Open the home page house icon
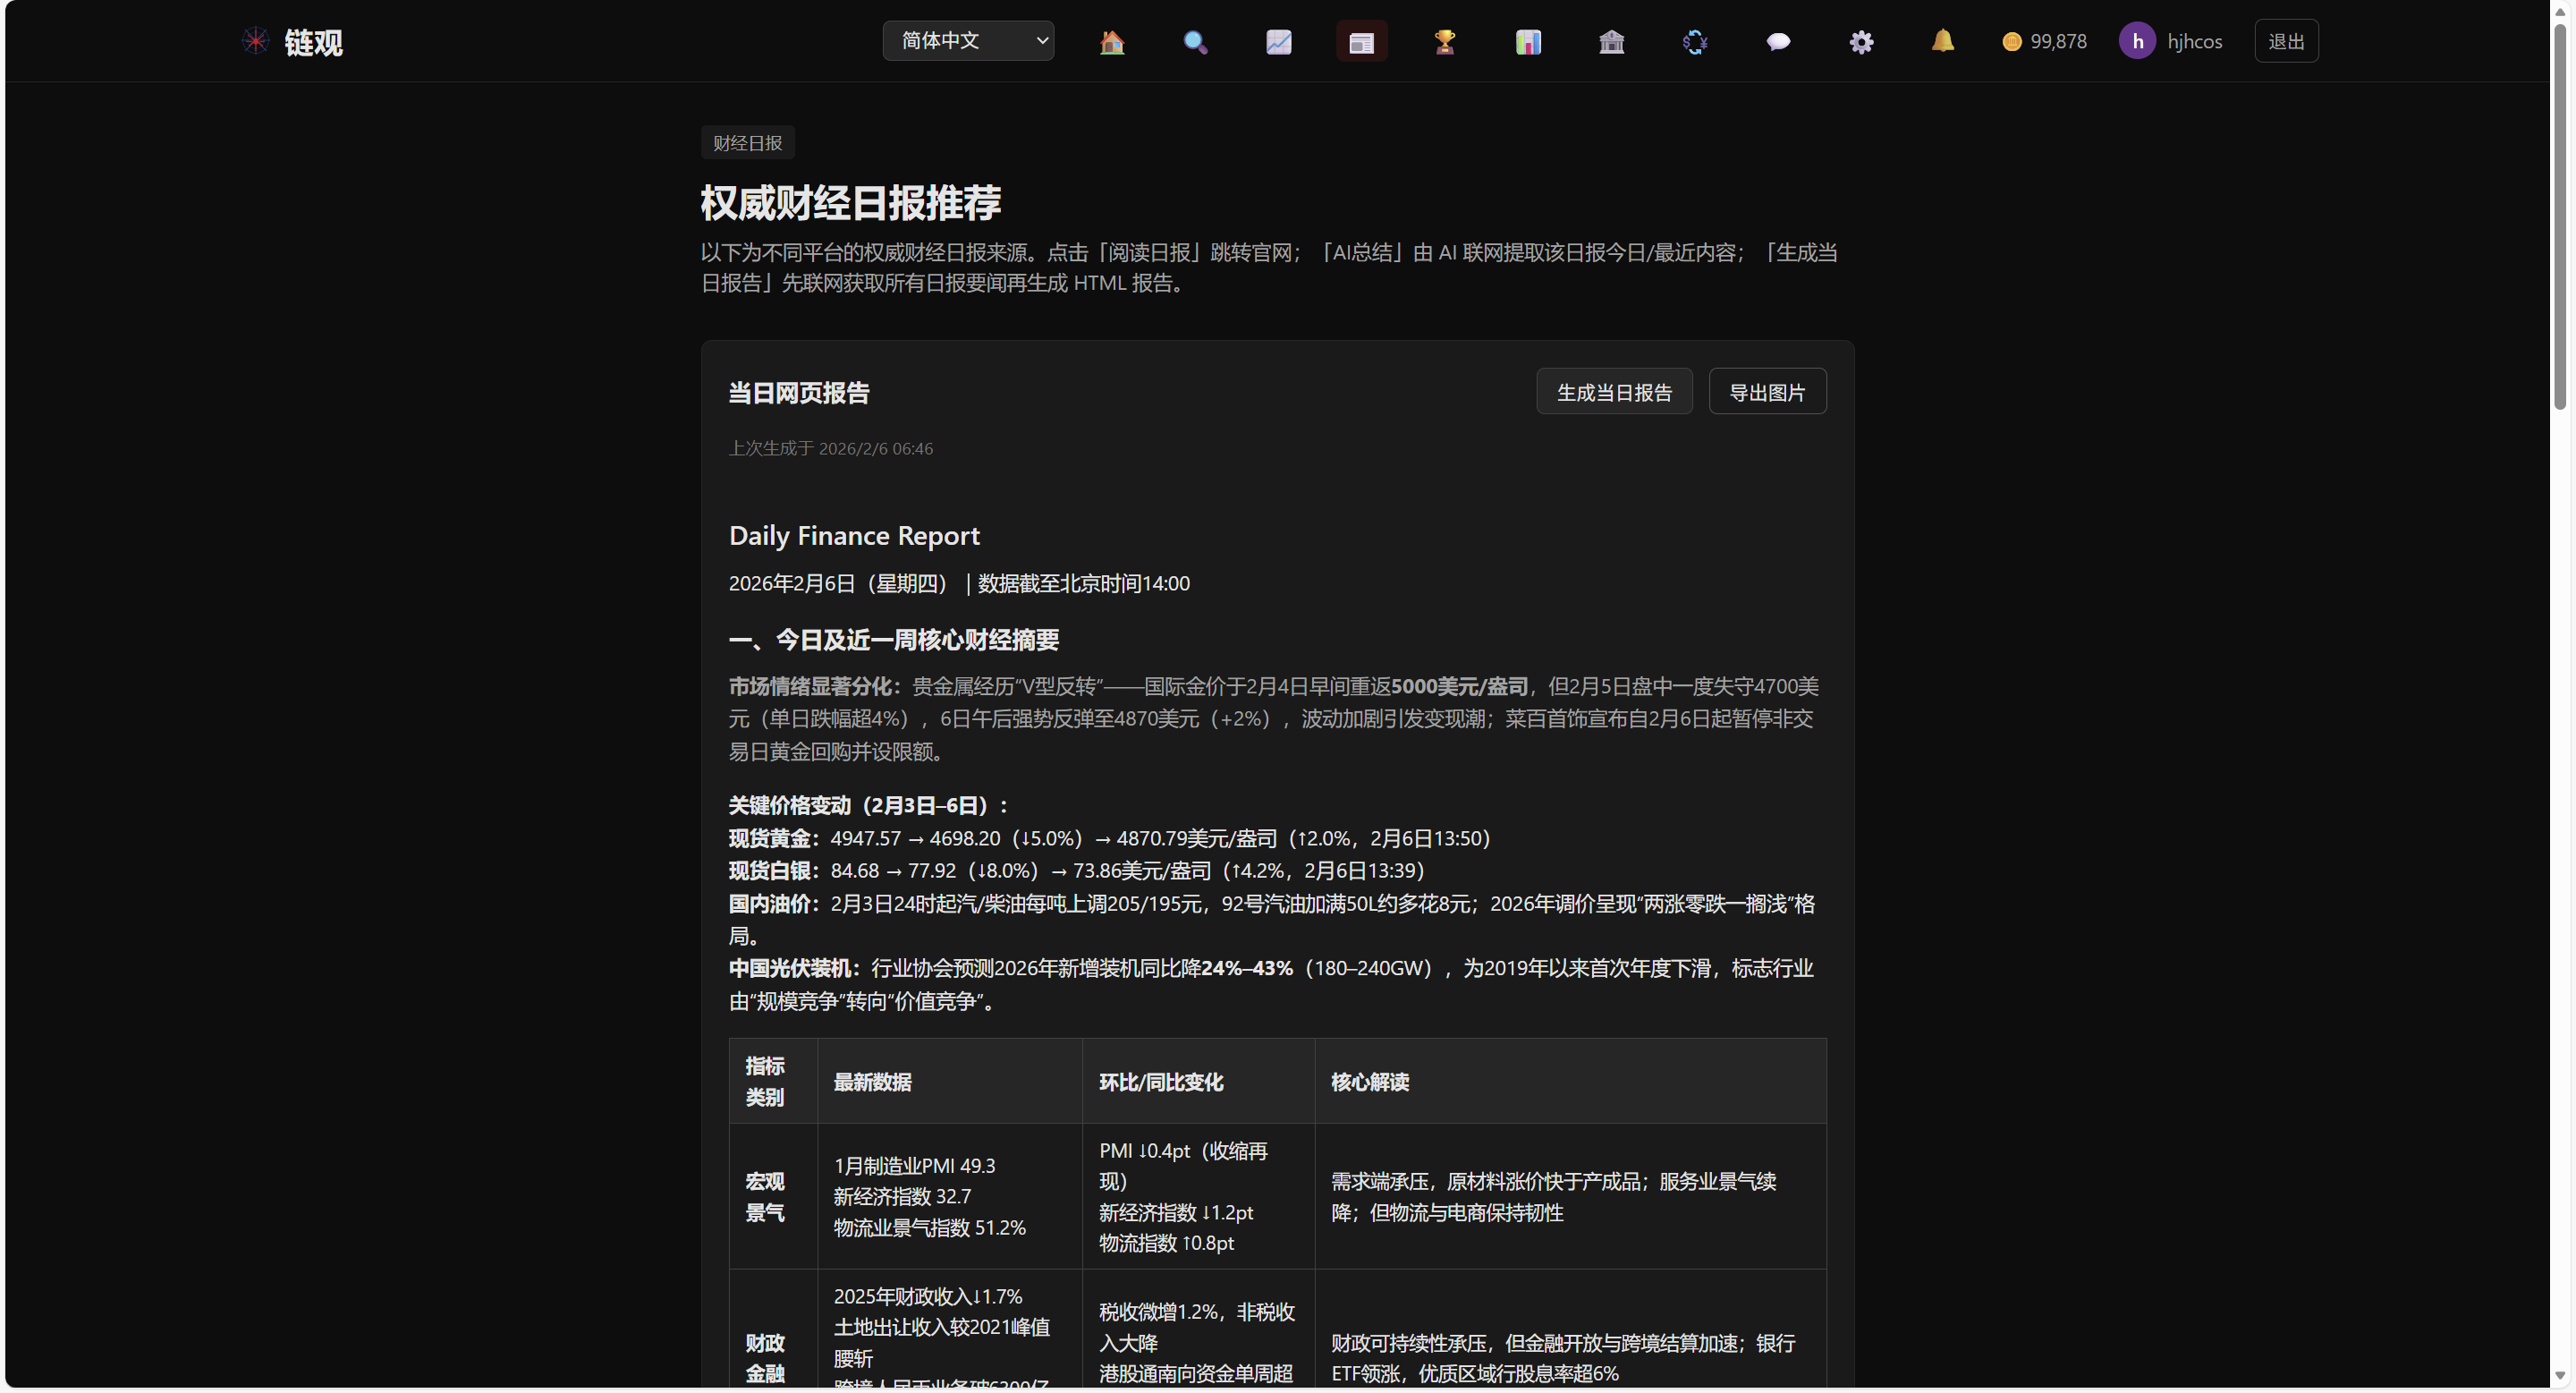 click(x=1111, y=42)
